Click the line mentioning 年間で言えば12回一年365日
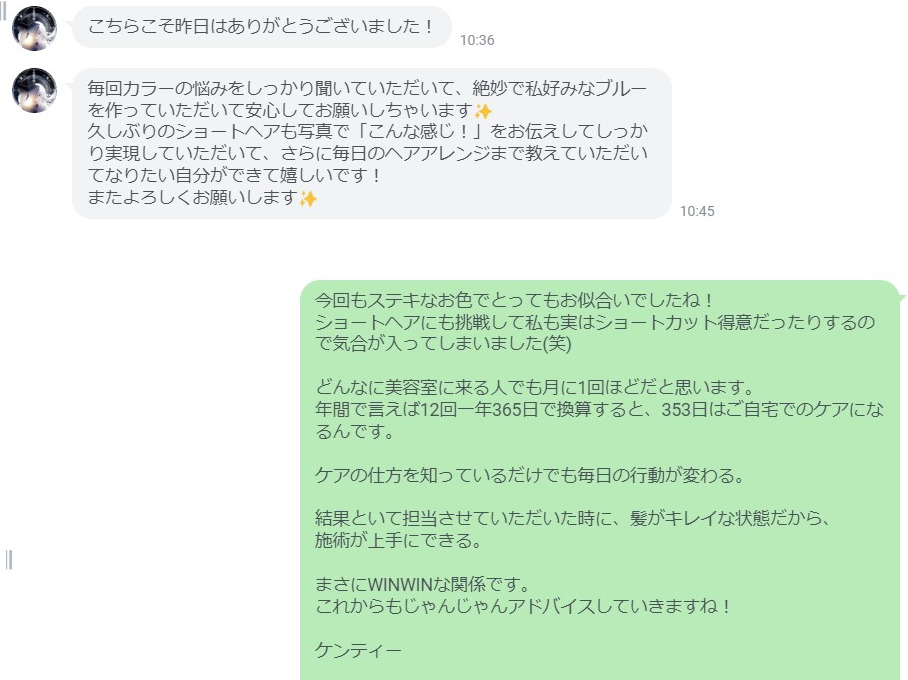Image resolution: width=908 pixels, height=680 pixels. (599, 410)
